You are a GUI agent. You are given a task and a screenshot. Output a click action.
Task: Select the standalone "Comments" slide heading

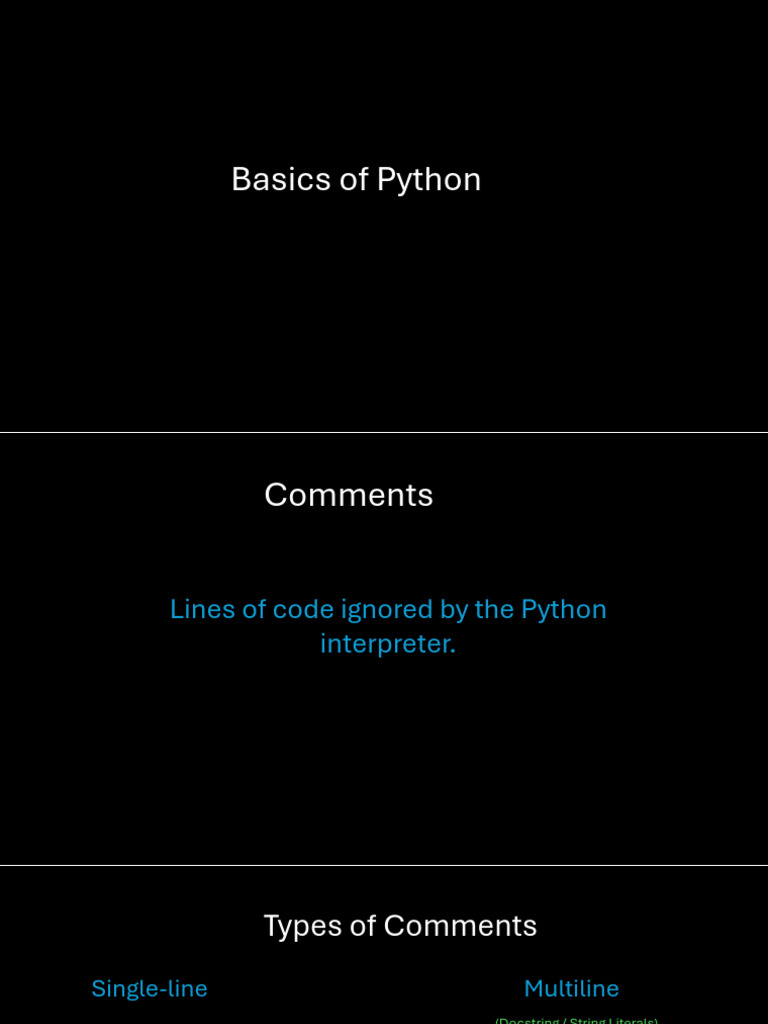click(348, 495)
